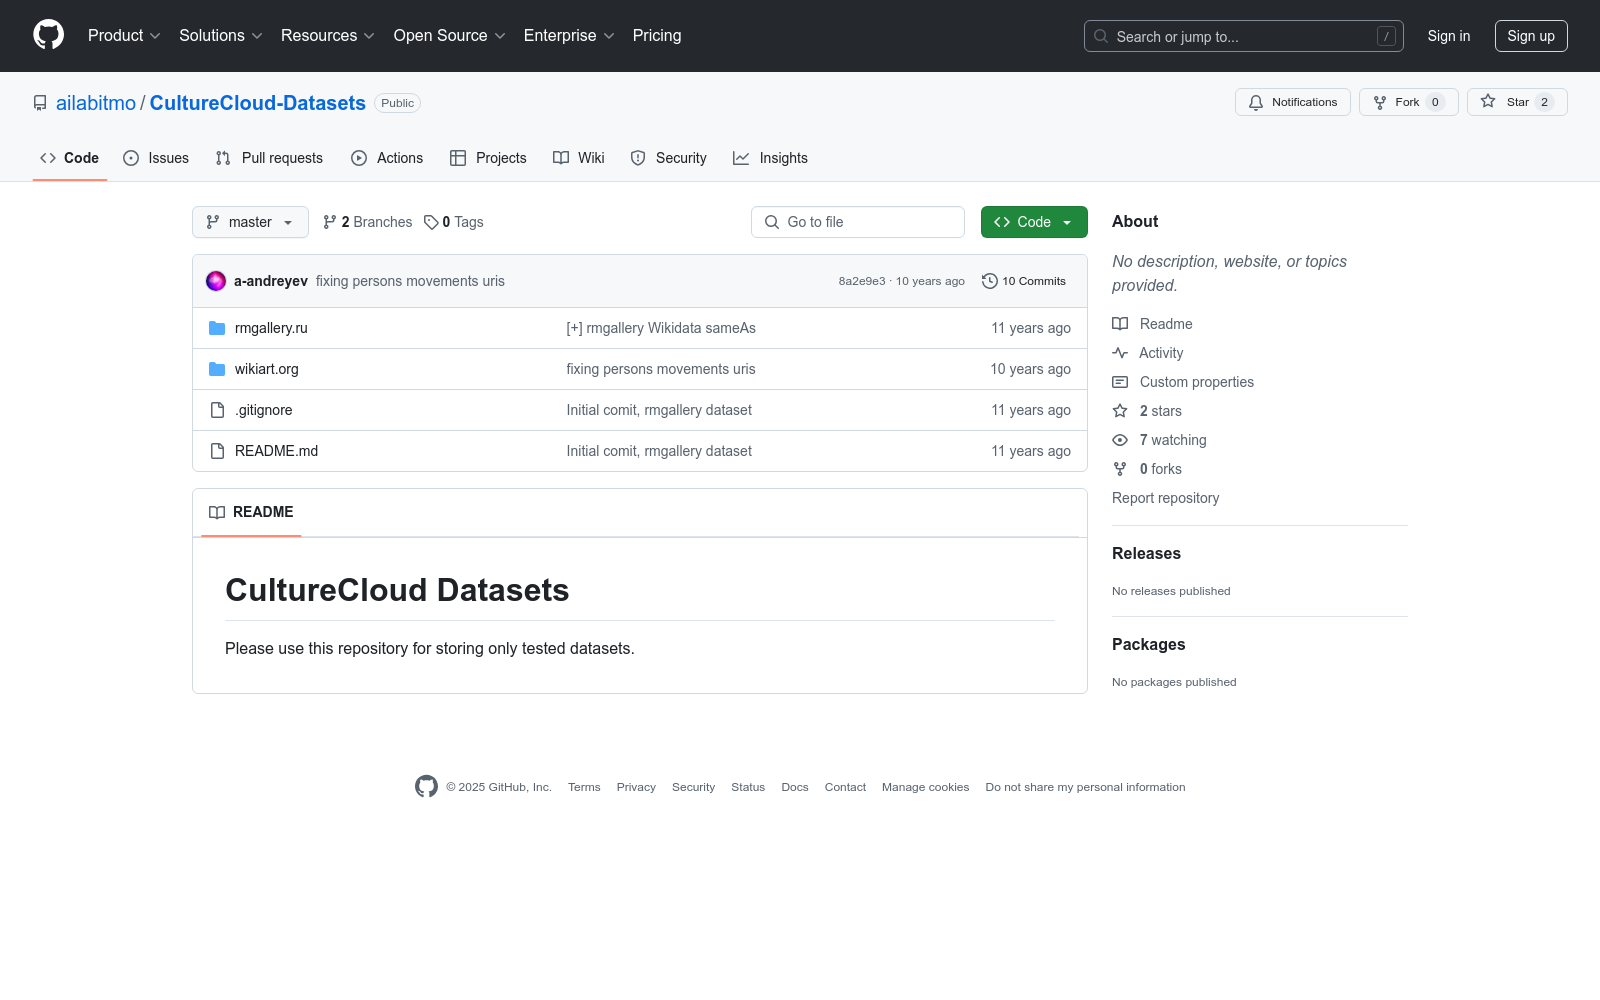Click the repository icon before ailabitmo
The image size is (1600, 1000).
pyautogui.click(x=40, y=103)
